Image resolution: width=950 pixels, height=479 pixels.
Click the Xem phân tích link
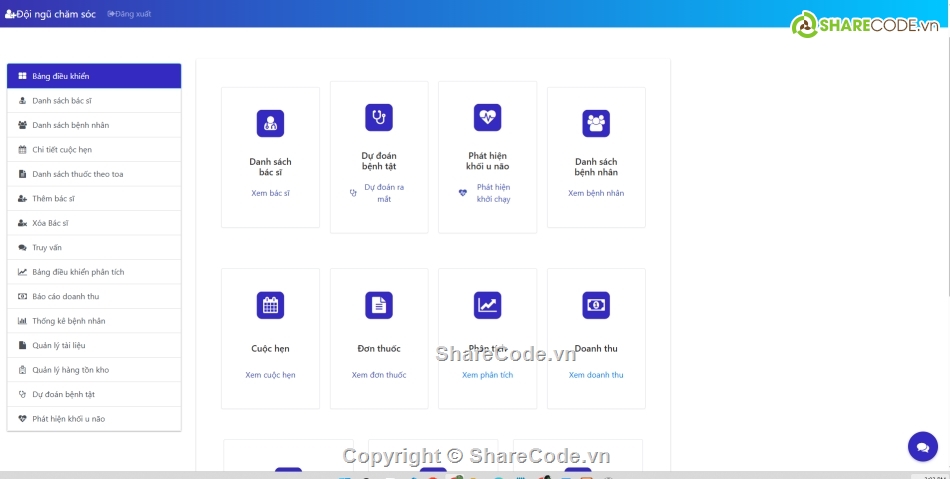tap(487, 375)
